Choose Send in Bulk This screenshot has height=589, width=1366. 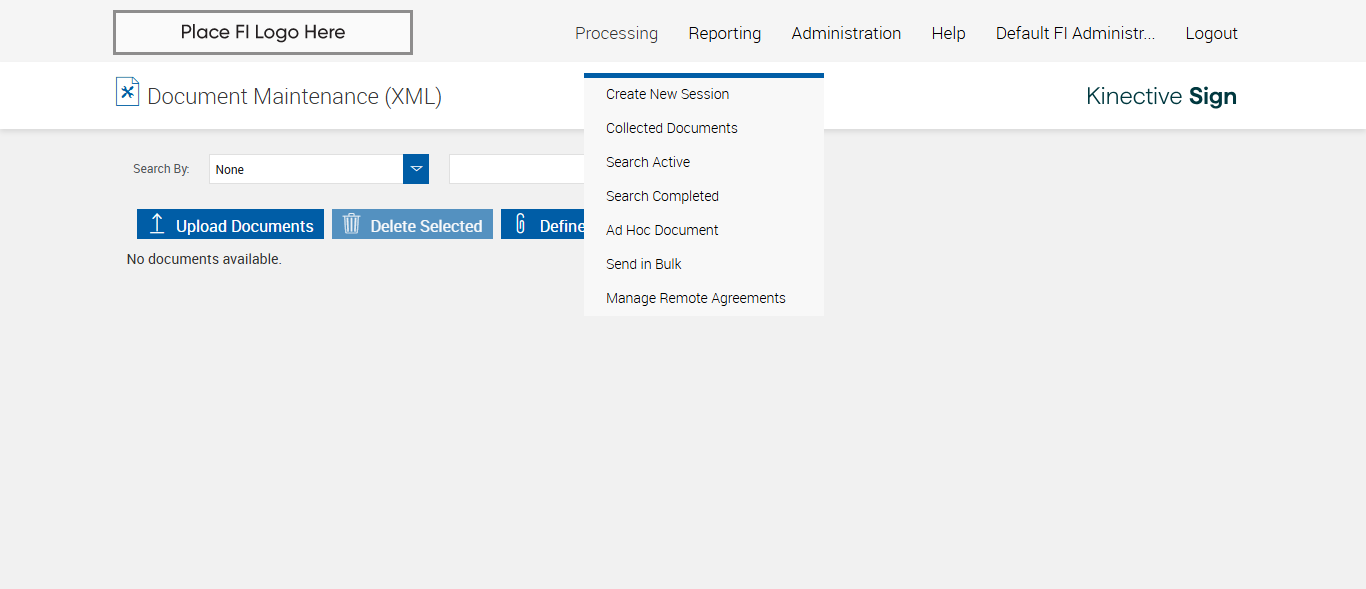(x=643, y=264)
